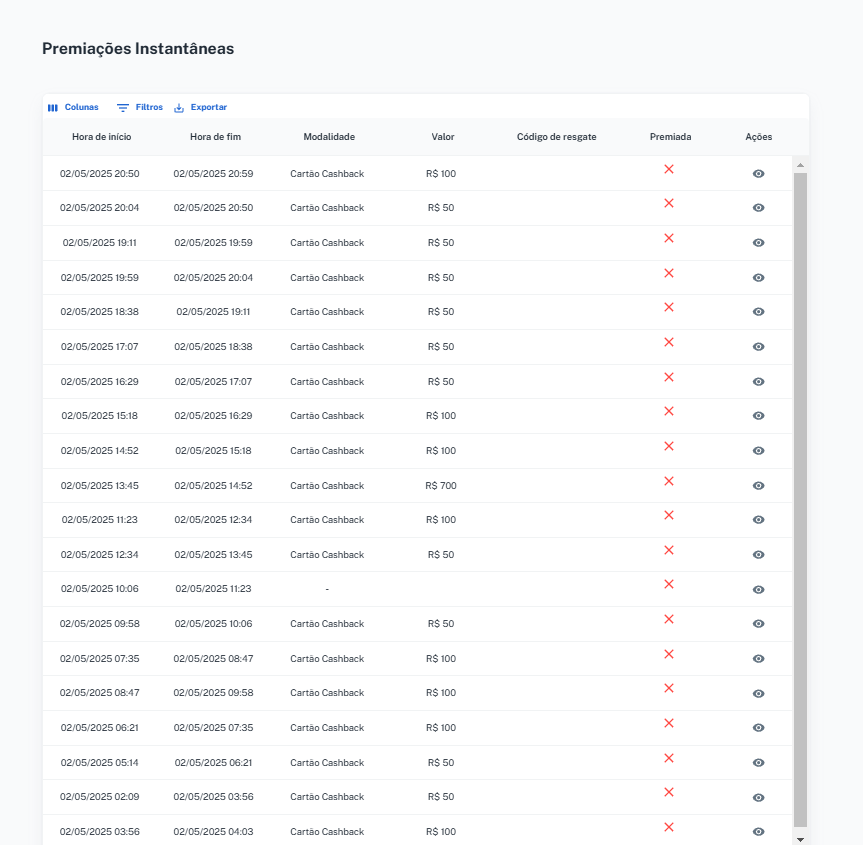The width and height of the screenshot is (863, 845).
Task: Open the Colunas column selector
Action: [x=73, y=107]
